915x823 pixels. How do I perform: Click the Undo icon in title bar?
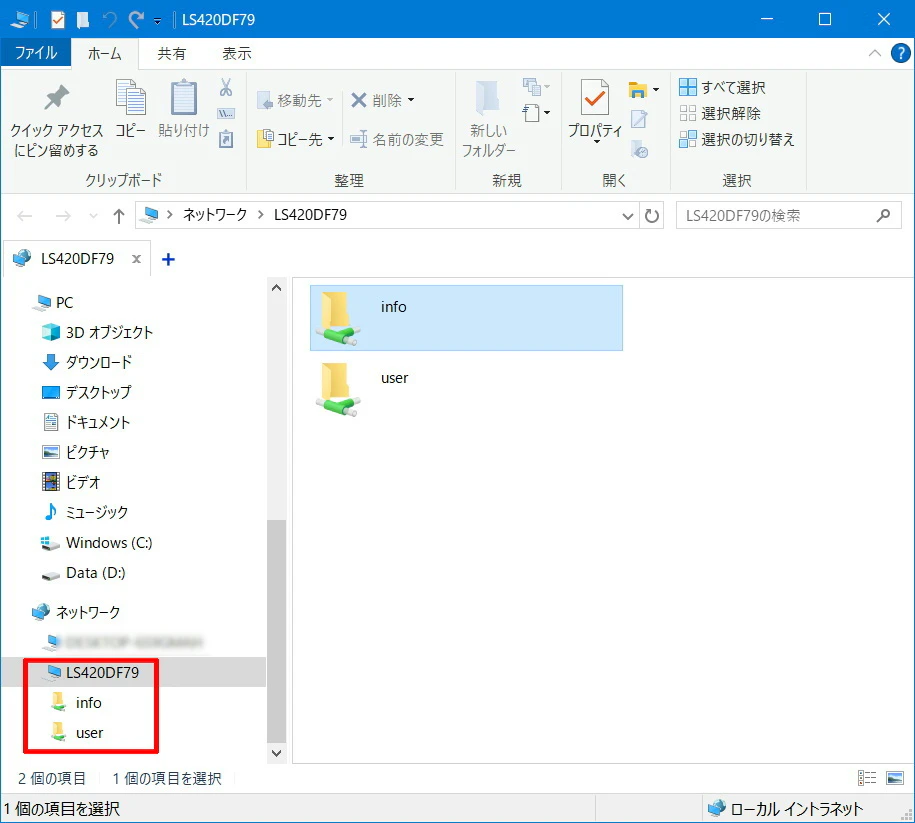[109, 20]
